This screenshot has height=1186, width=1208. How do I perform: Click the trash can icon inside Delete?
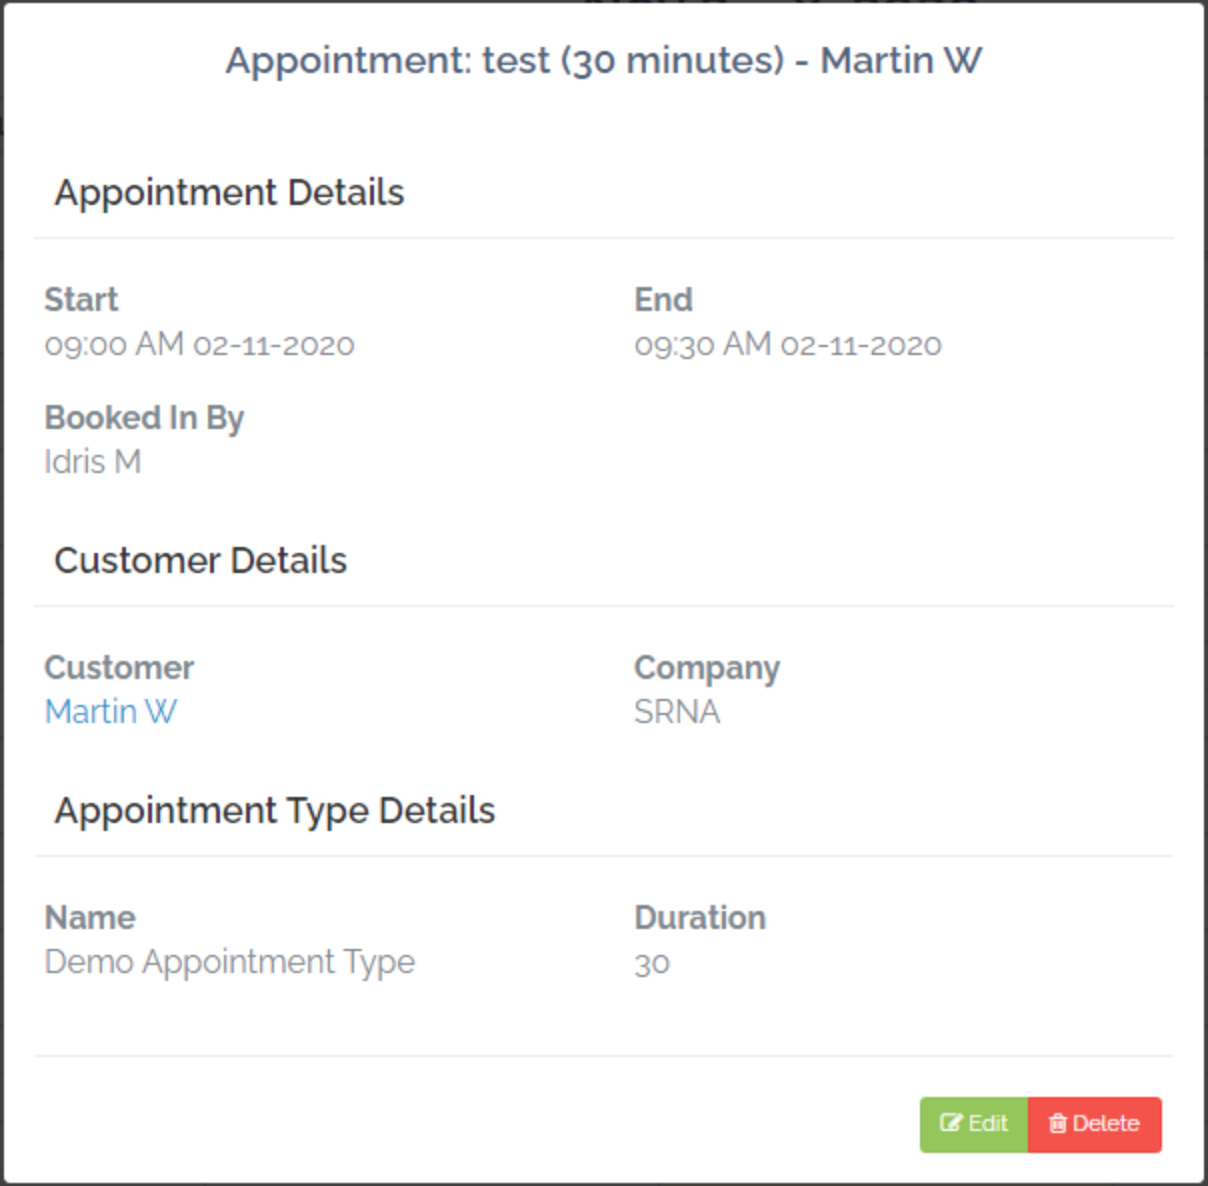coord(1057,1123)
